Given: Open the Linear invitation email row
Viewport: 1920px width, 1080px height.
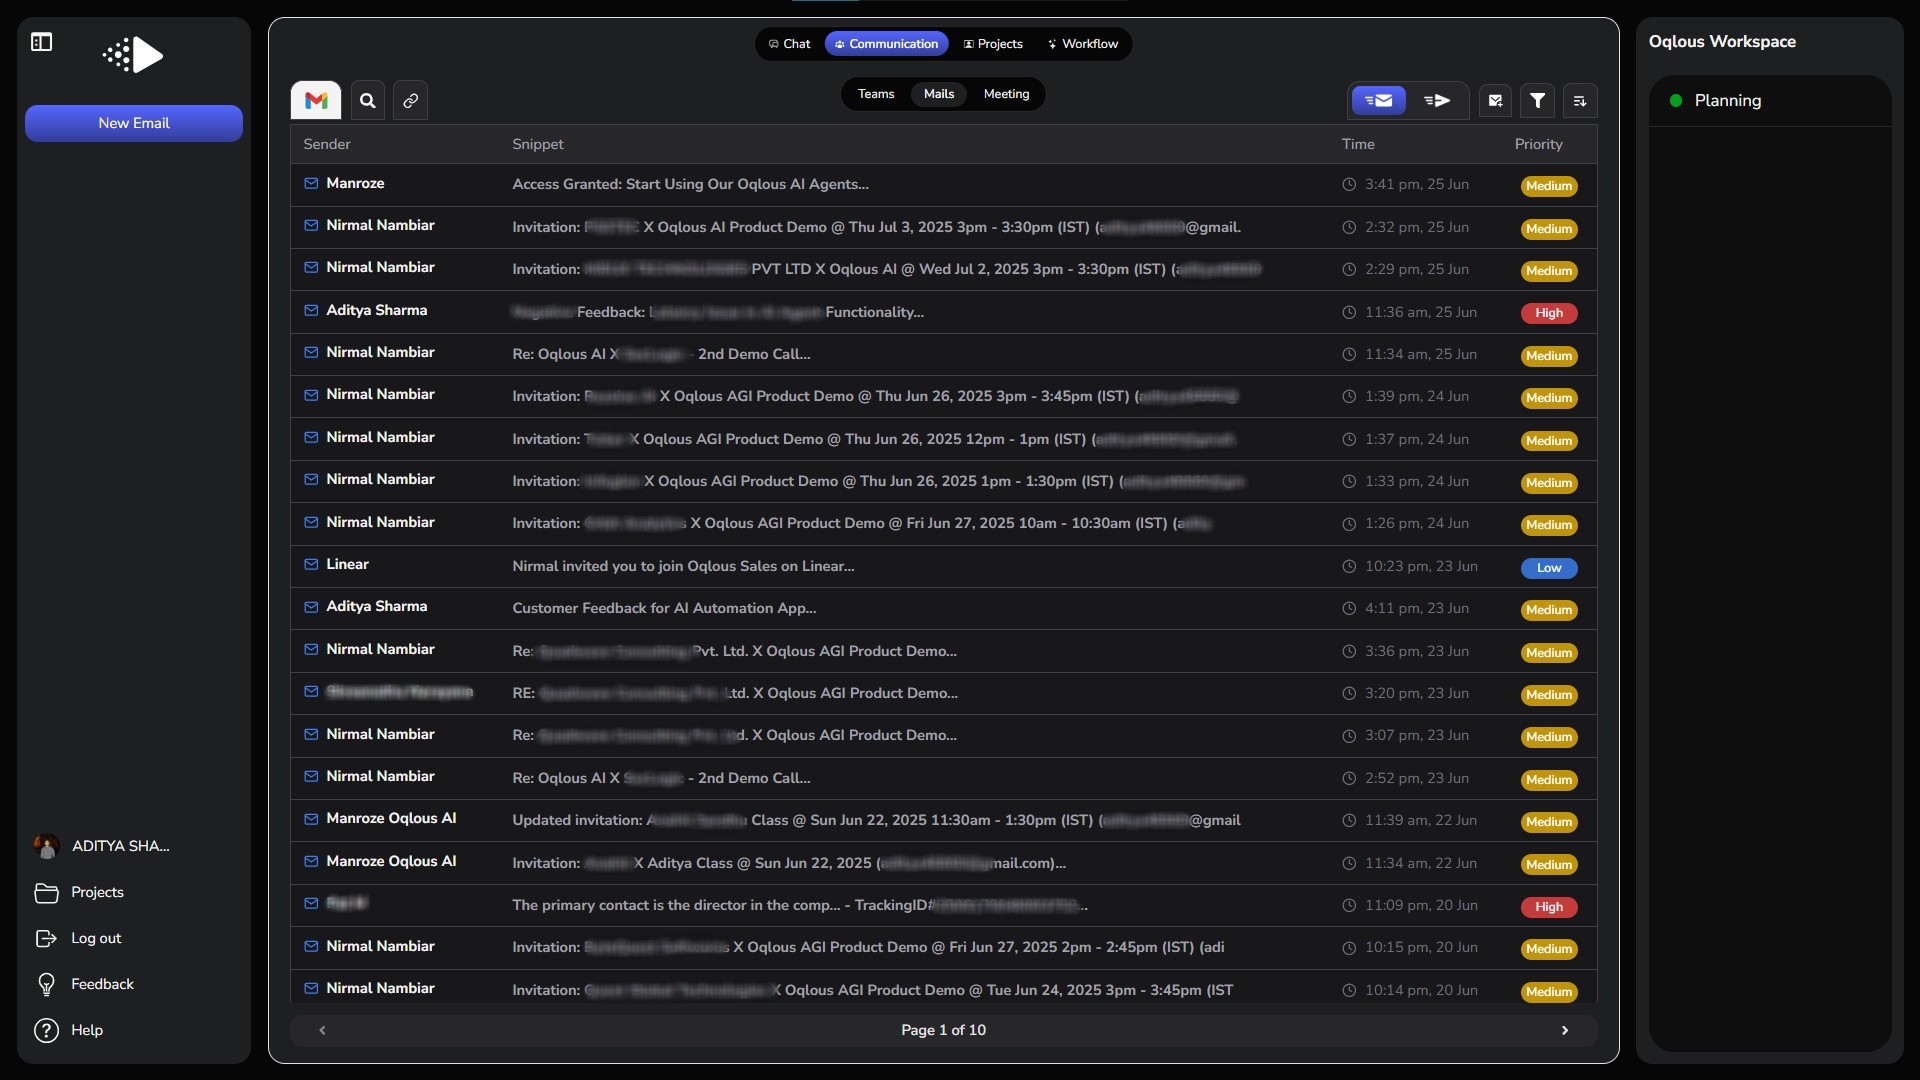Looking at the screenshot, I should pyautogui.click(x=683, y=566).
